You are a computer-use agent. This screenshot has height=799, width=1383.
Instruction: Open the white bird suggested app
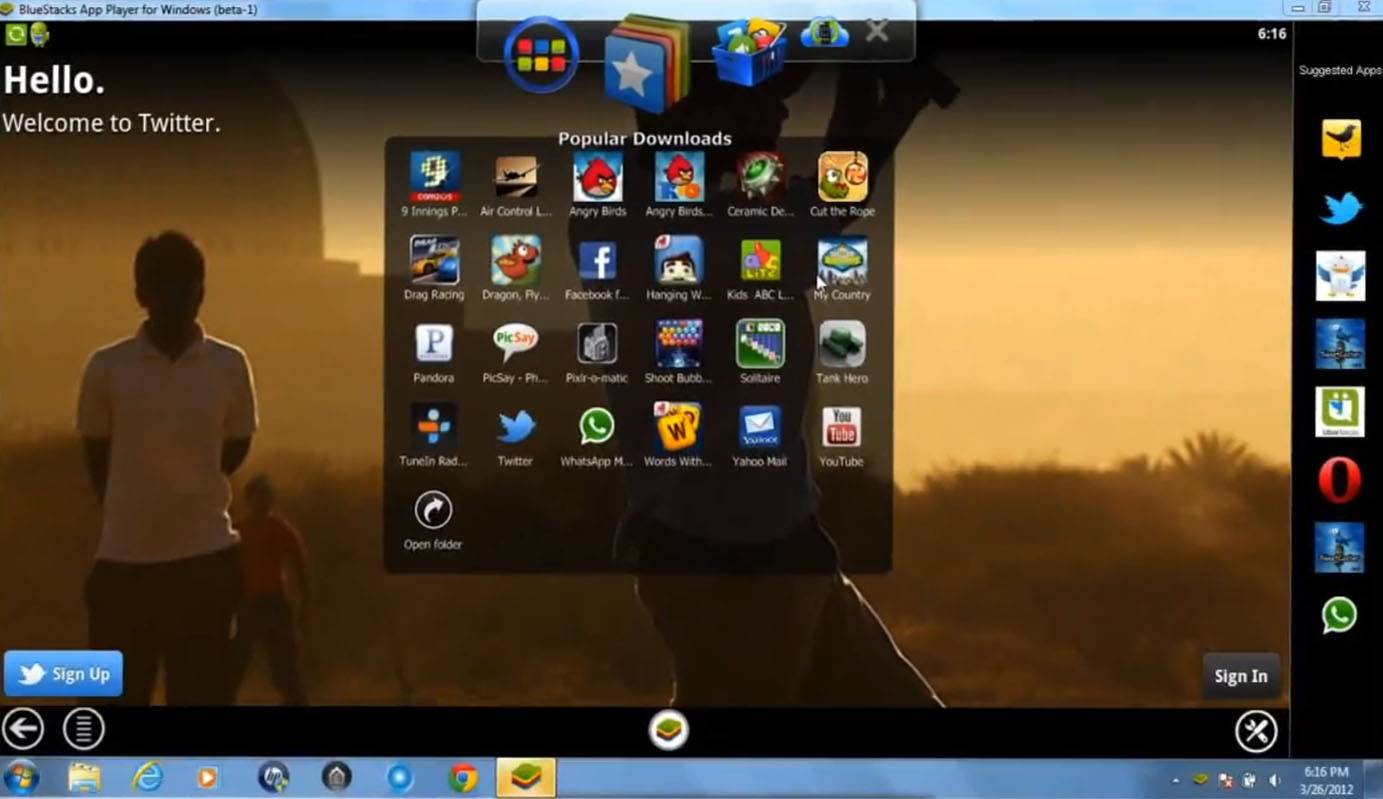[x=1340, y=276]
